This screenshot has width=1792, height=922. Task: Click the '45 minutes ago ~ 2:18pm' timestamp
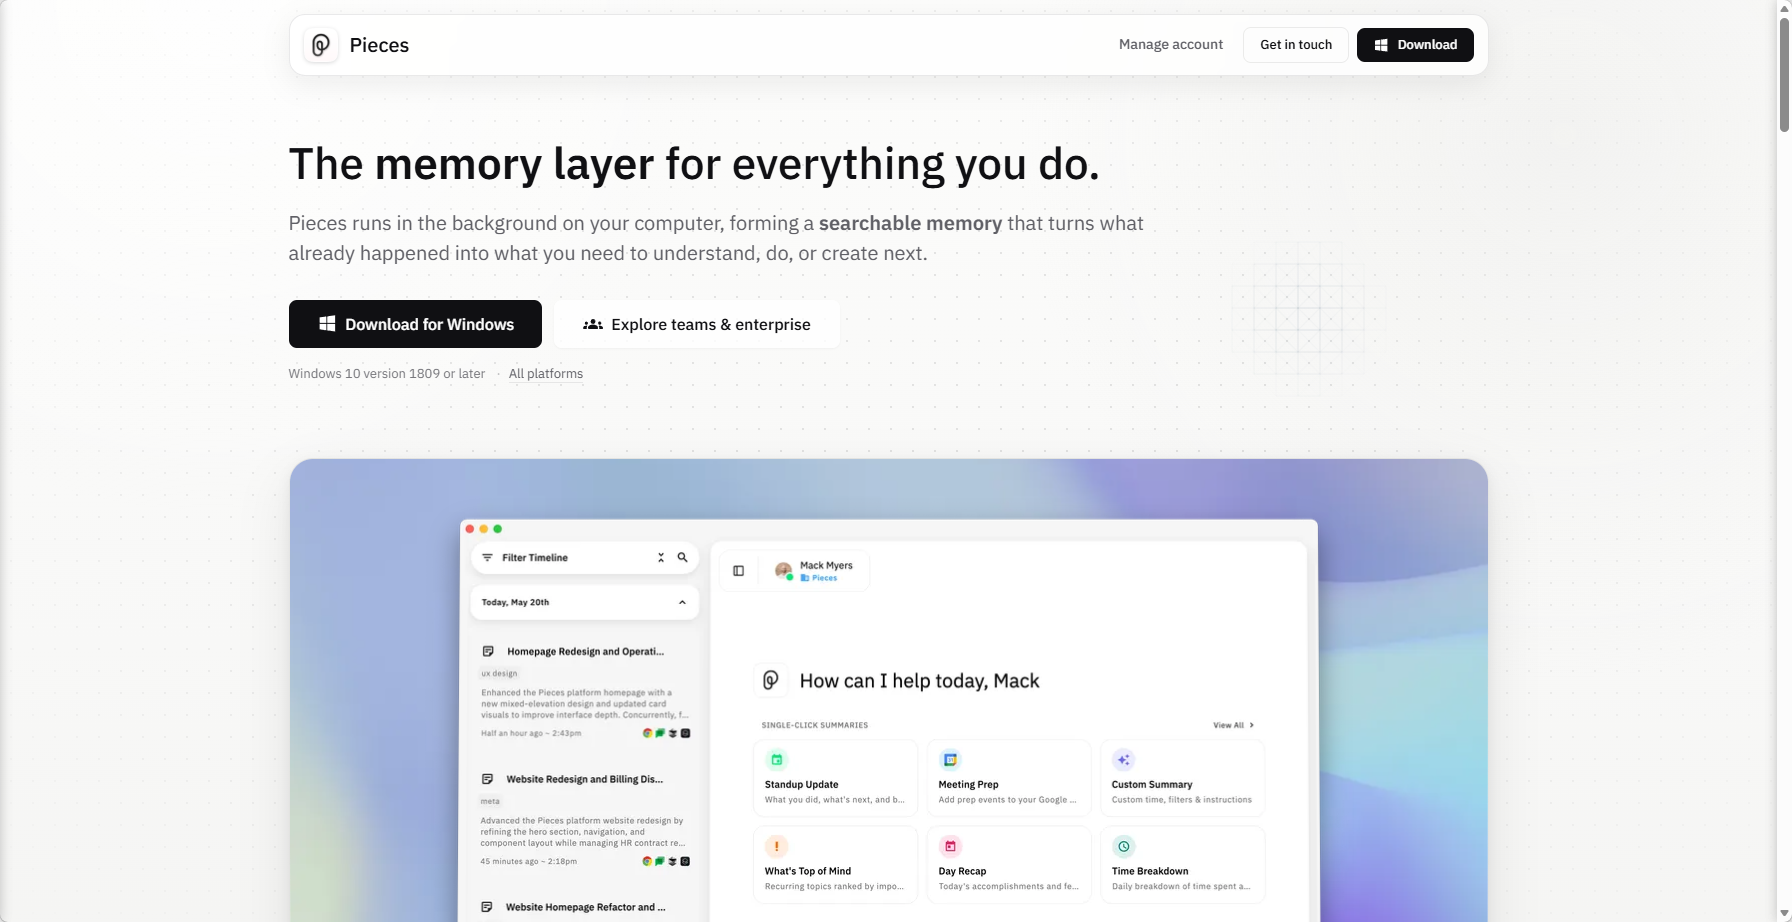click(x=528, y=862)
